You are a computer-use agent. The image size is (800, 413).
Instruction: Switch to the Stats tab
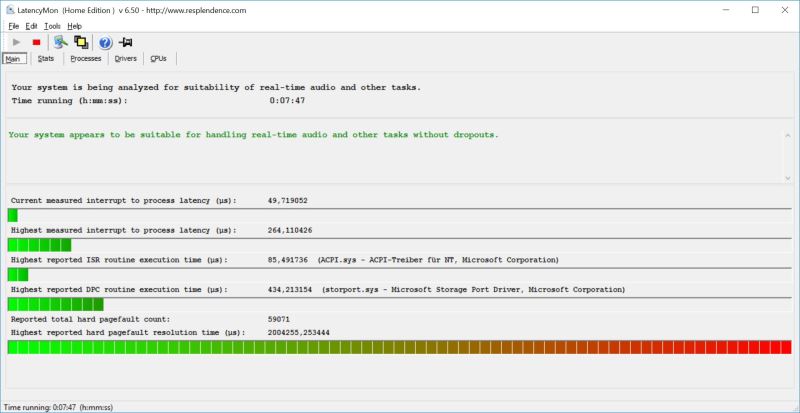tap(46, 59)
